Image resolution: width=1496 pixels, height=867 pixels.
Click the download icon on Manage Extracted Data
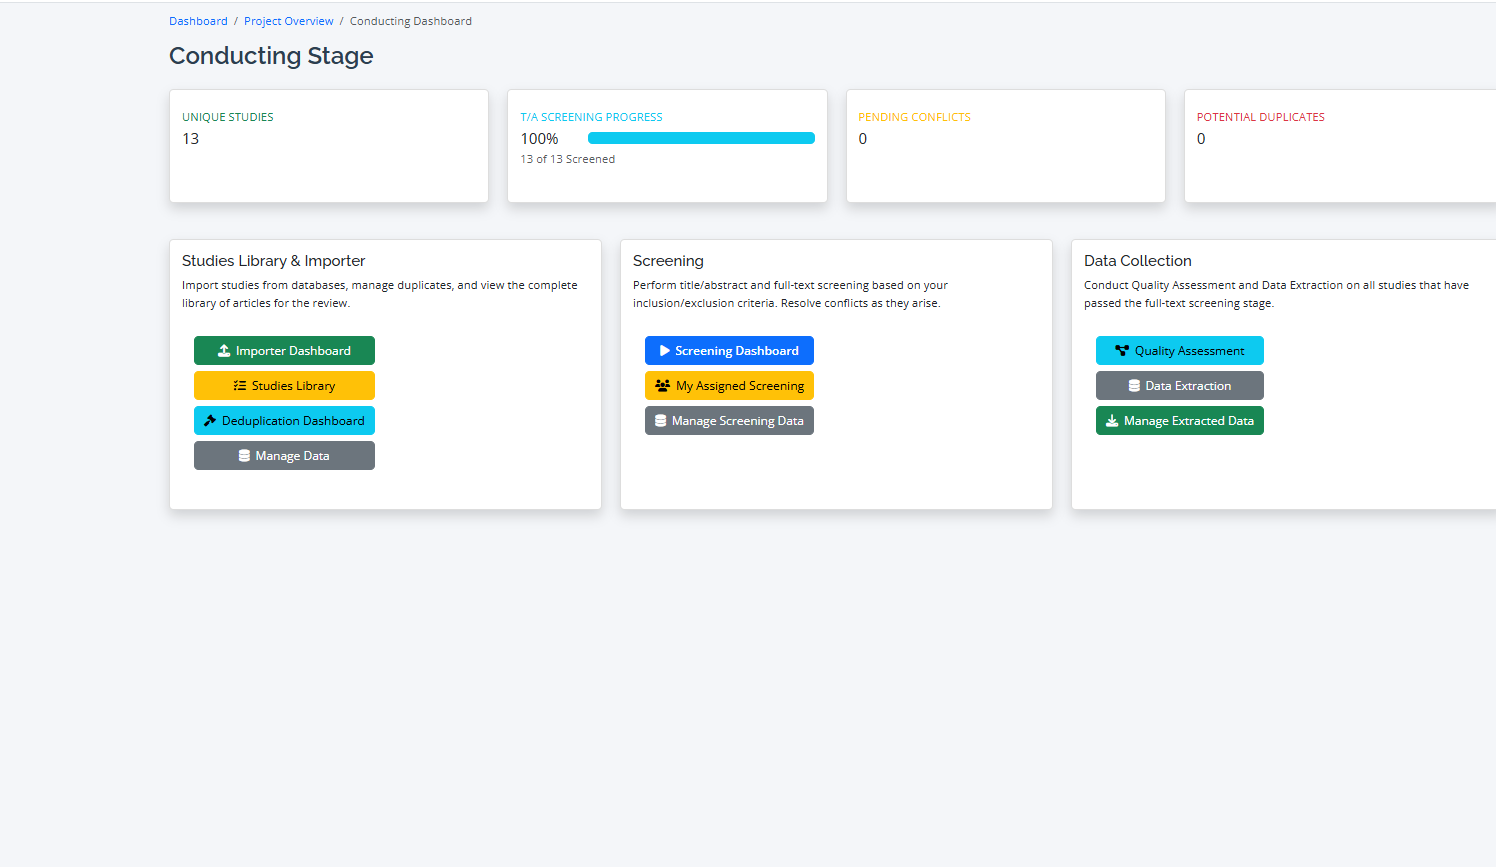[x=1112, y=421]
